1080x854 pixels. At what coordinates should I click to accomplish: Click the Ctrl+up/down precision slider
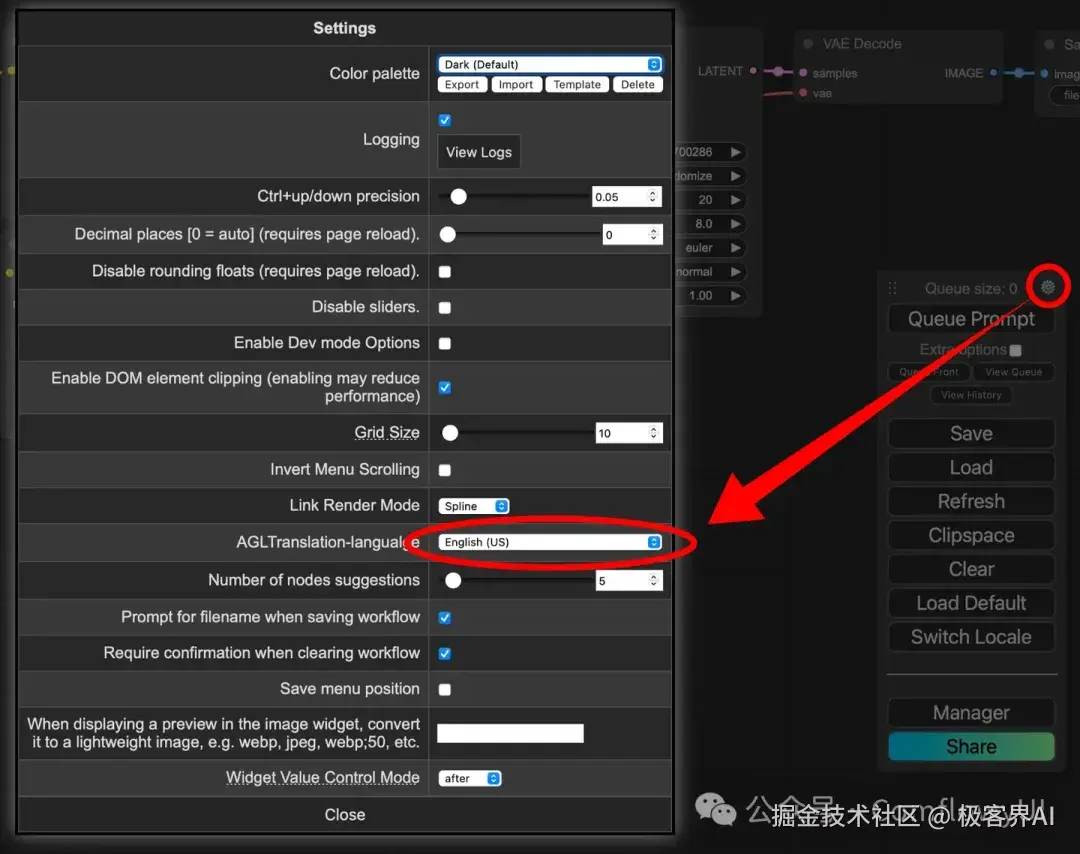515,197
